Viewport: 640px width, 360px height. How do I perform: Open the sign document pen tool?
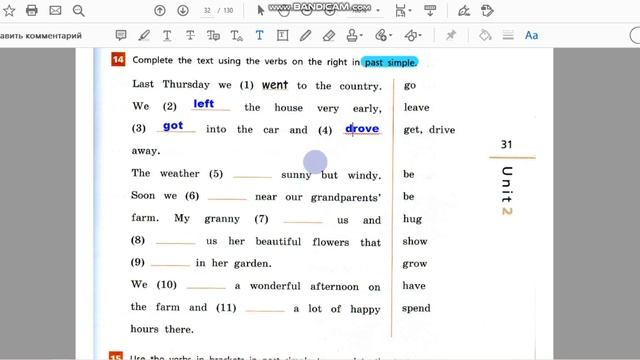point(464,11)
